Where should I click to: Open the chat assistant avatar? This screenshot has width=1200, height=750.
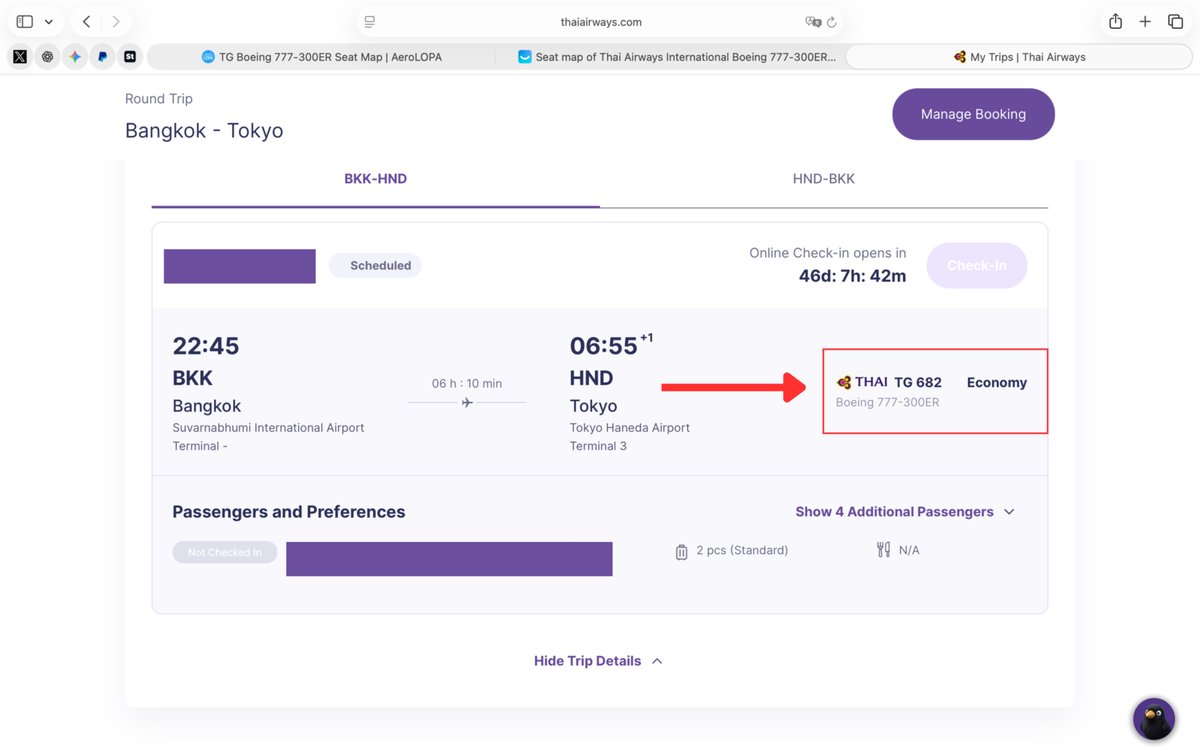(1154, 718)
